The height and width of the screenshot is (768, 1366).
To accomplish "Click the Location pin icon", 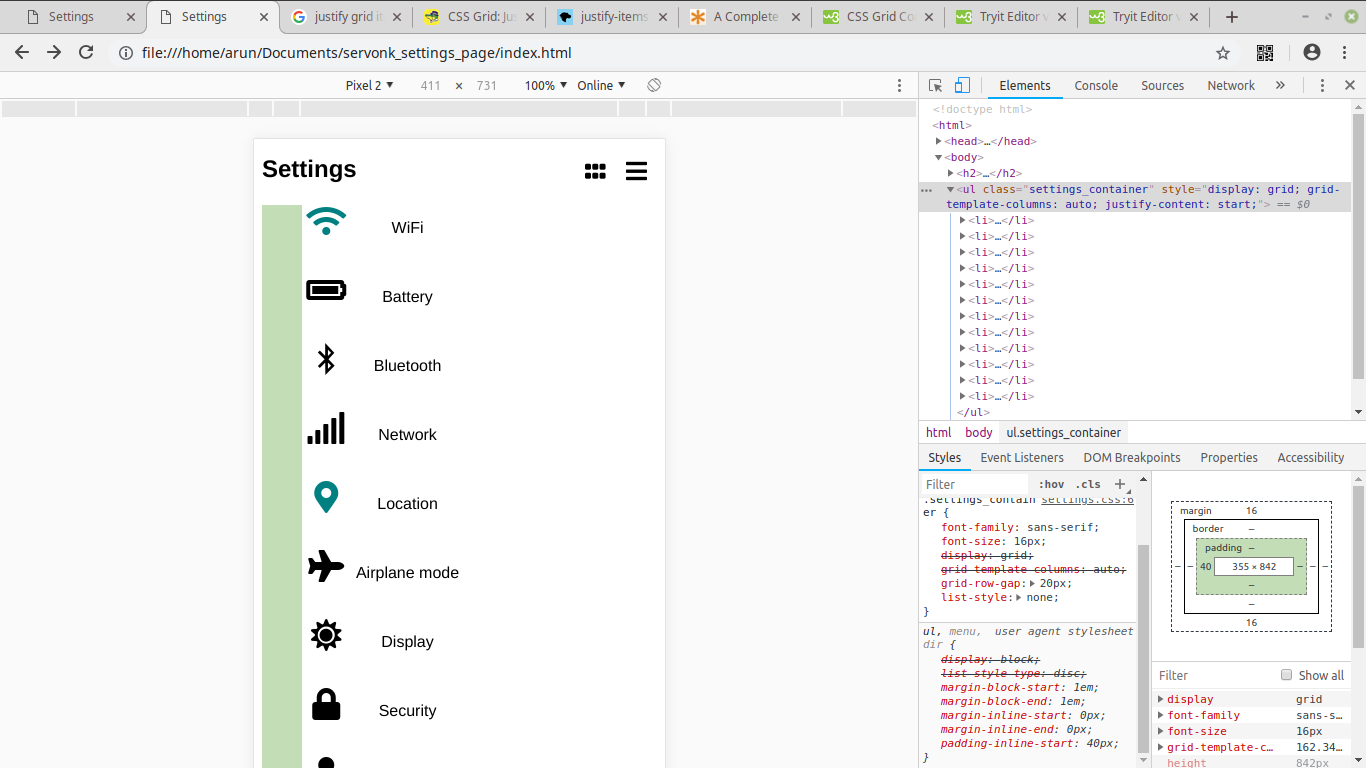I will tap(326, 497).
